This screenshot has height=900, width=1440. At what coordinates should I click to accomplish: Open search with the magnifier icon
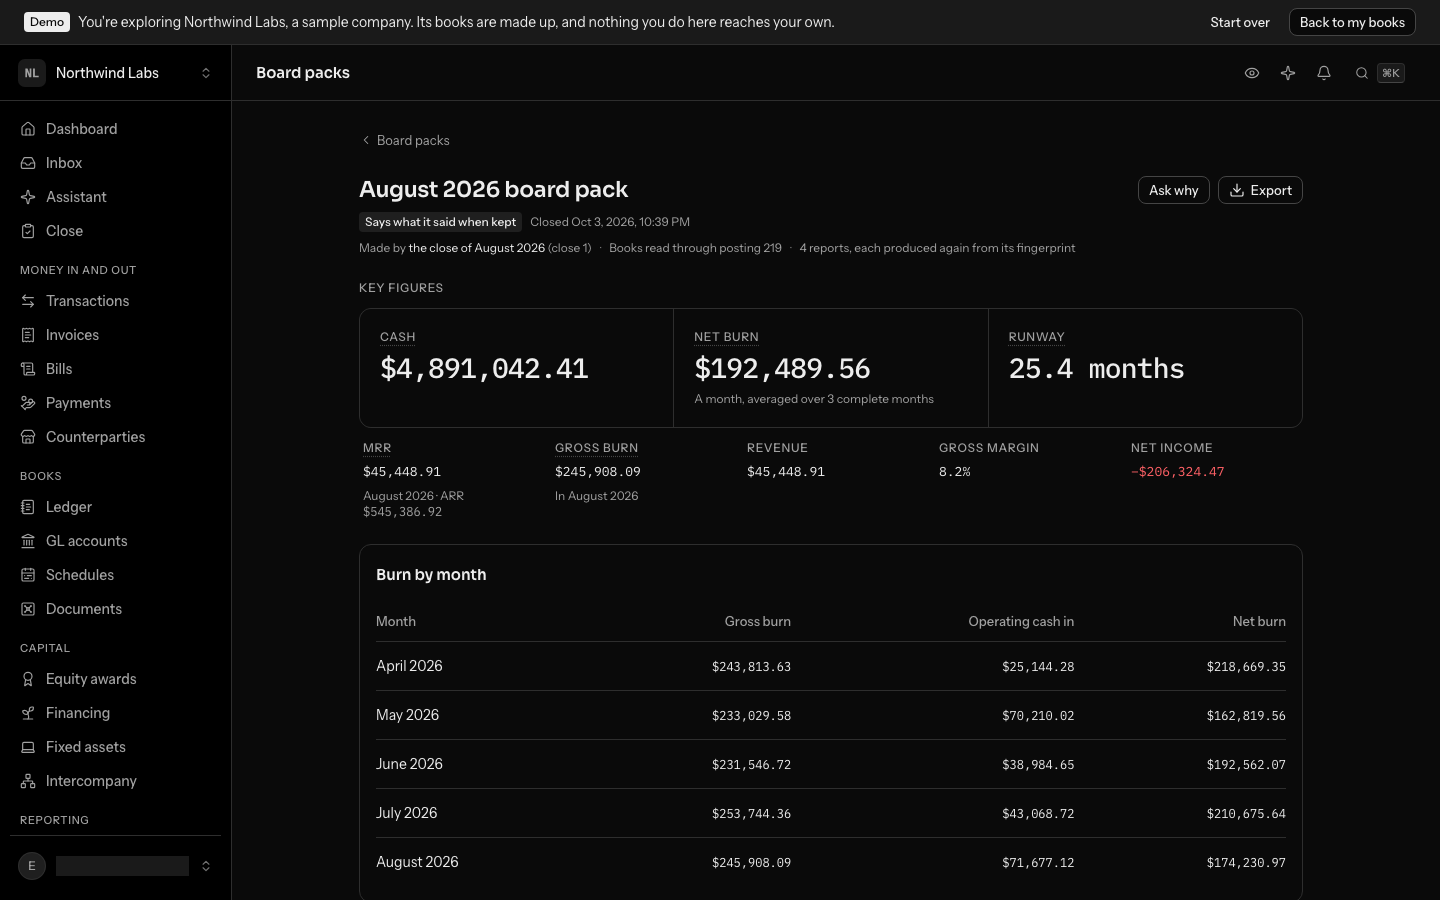pos(1362,73)
